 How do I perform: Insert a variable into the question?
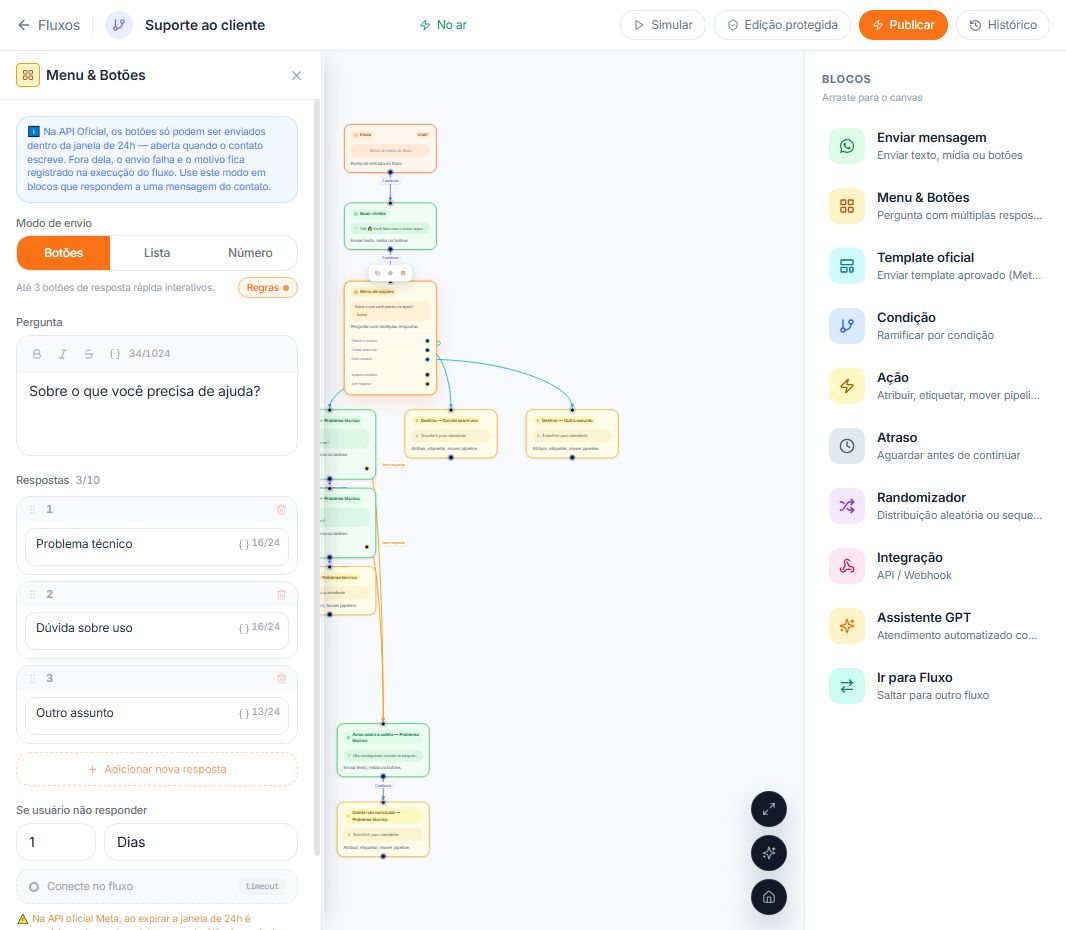[x=115, y=354]
